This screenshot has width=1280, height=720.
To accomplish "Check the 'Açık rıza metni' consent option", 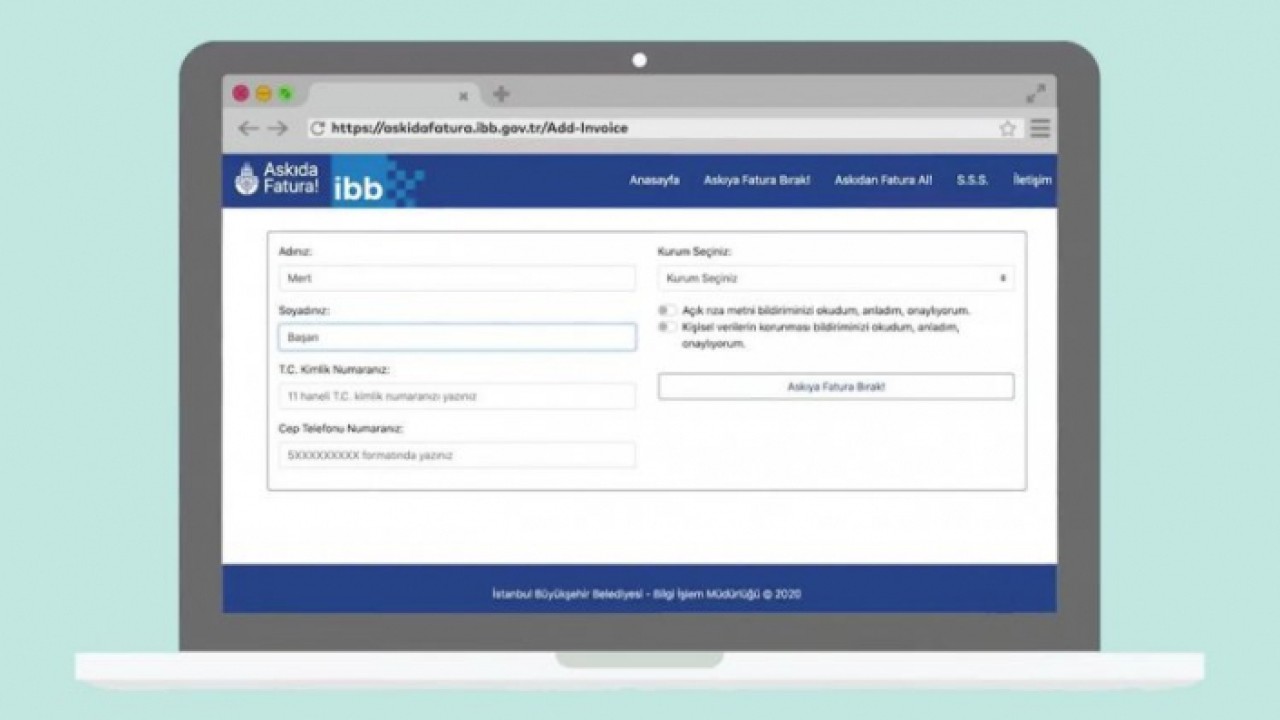I will click(664, 311).
